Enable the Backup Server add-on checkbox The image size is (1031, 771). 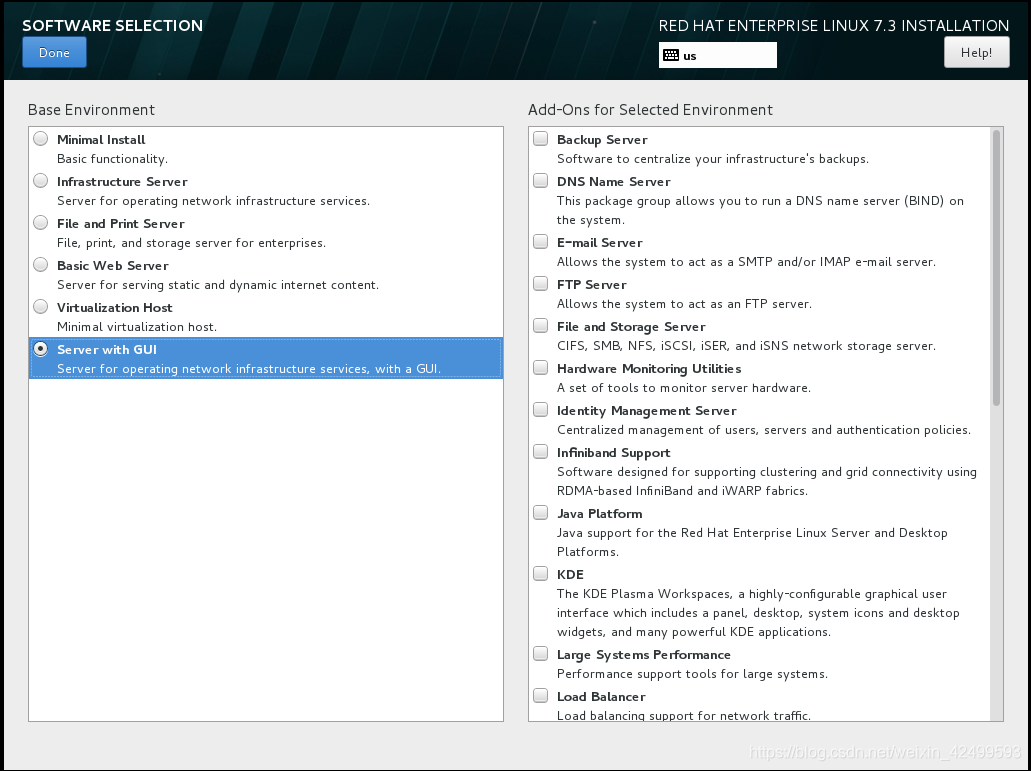click(x=540, y=139)
